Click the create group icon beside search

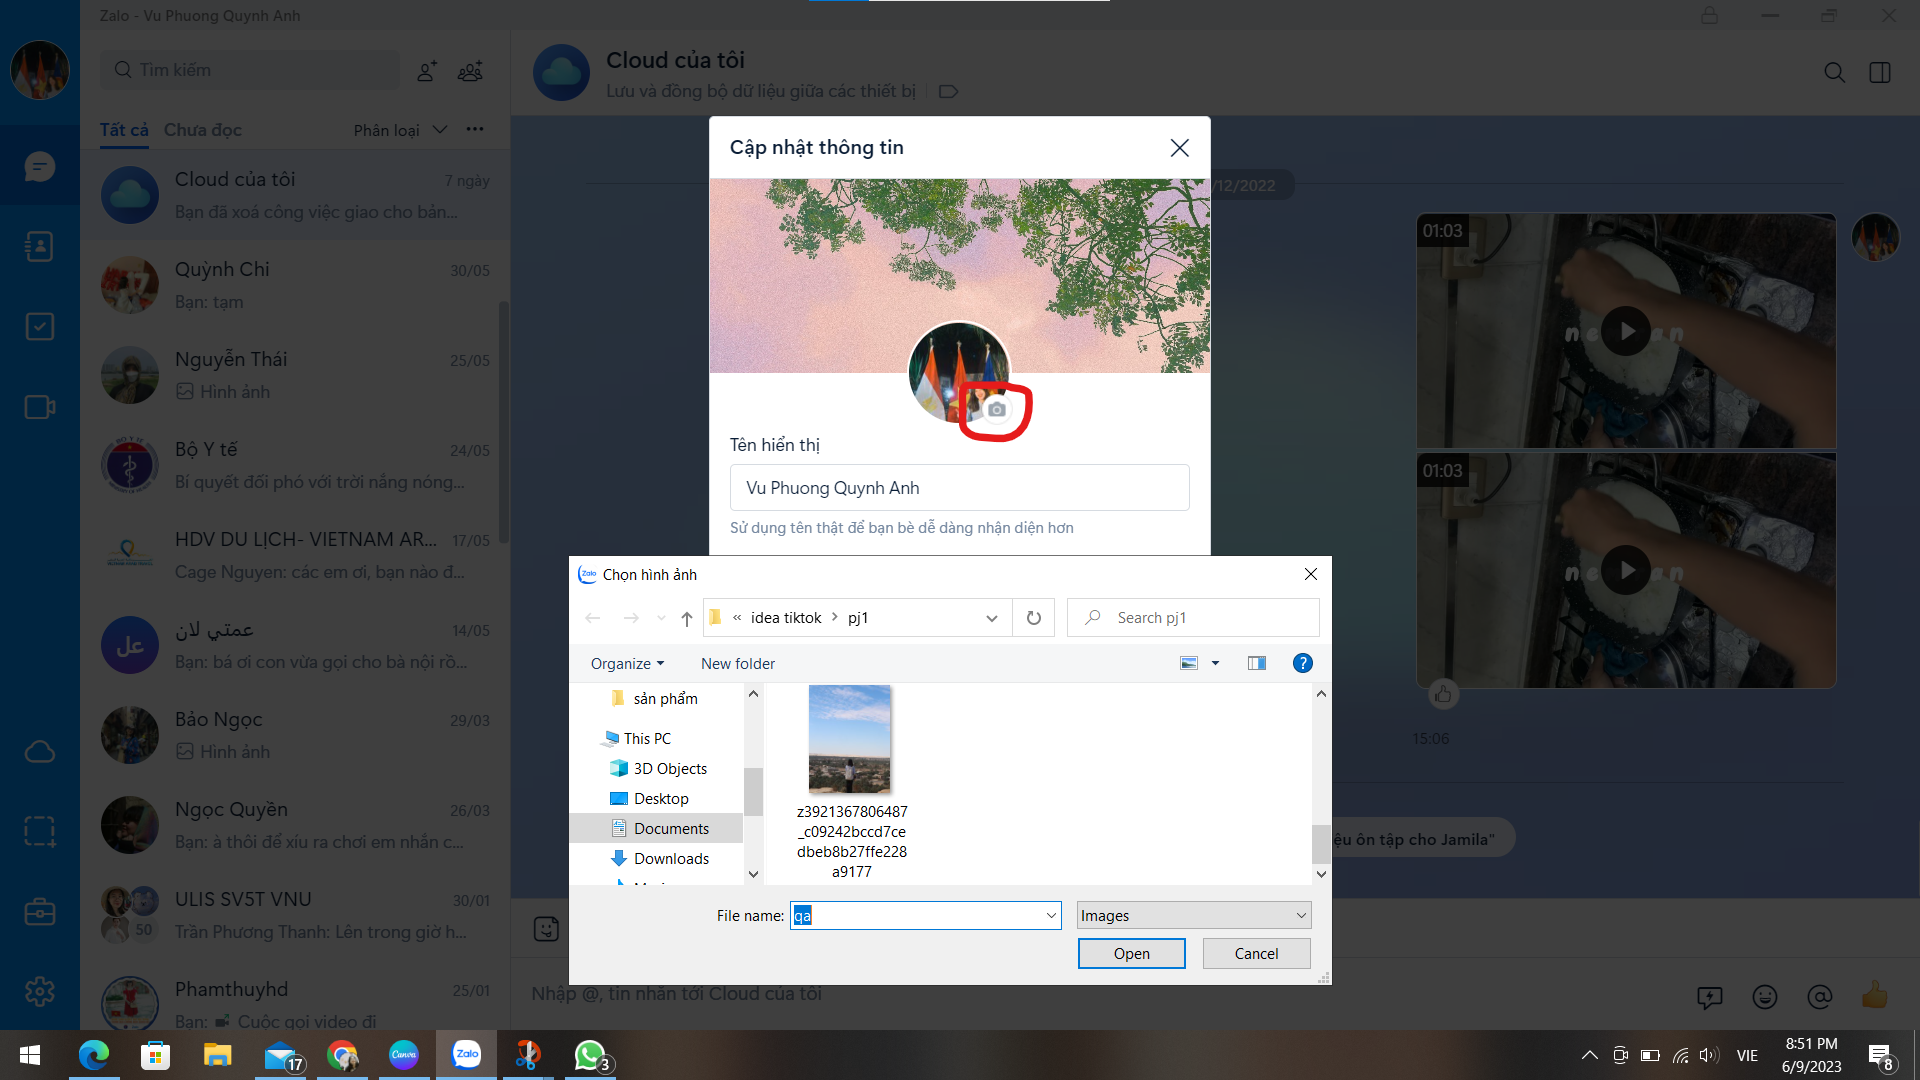(470, 70)
